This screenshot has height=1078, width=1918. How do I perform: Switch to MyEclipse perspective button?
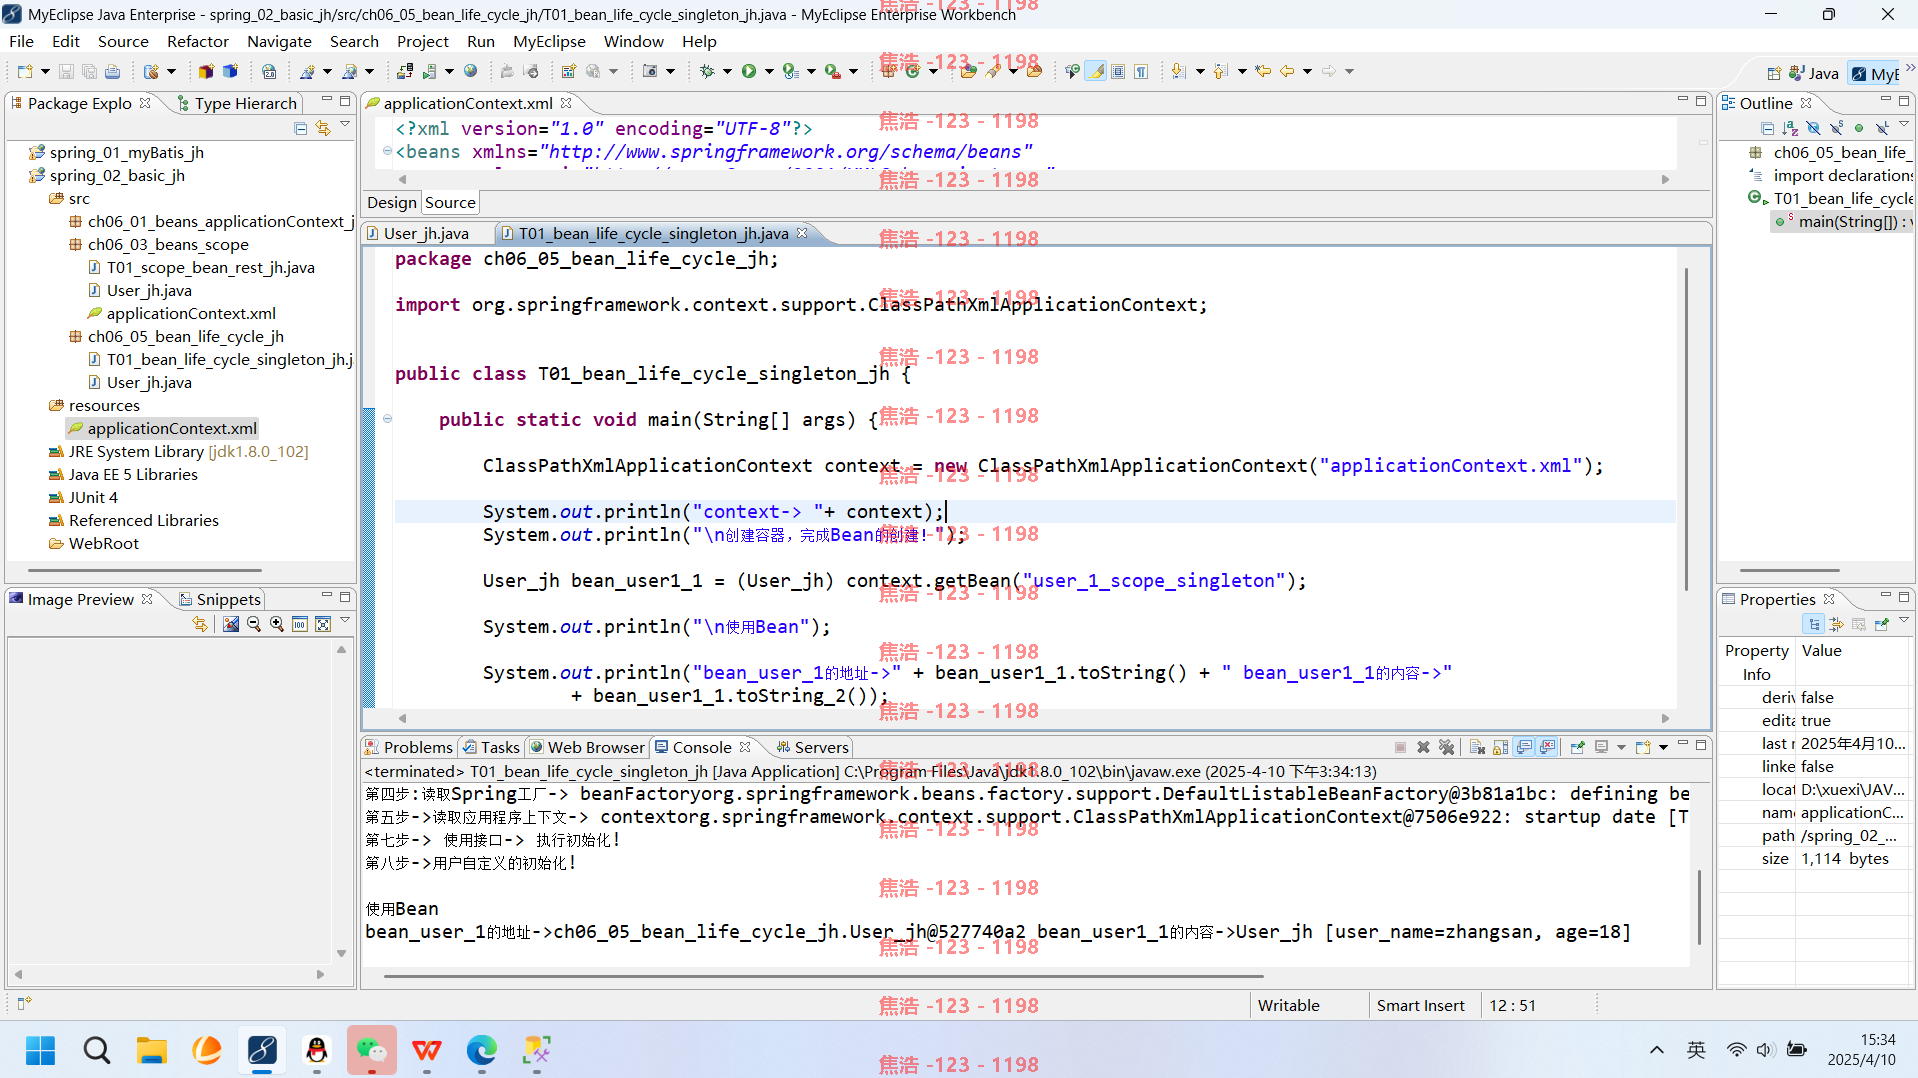coord(1874,73)
